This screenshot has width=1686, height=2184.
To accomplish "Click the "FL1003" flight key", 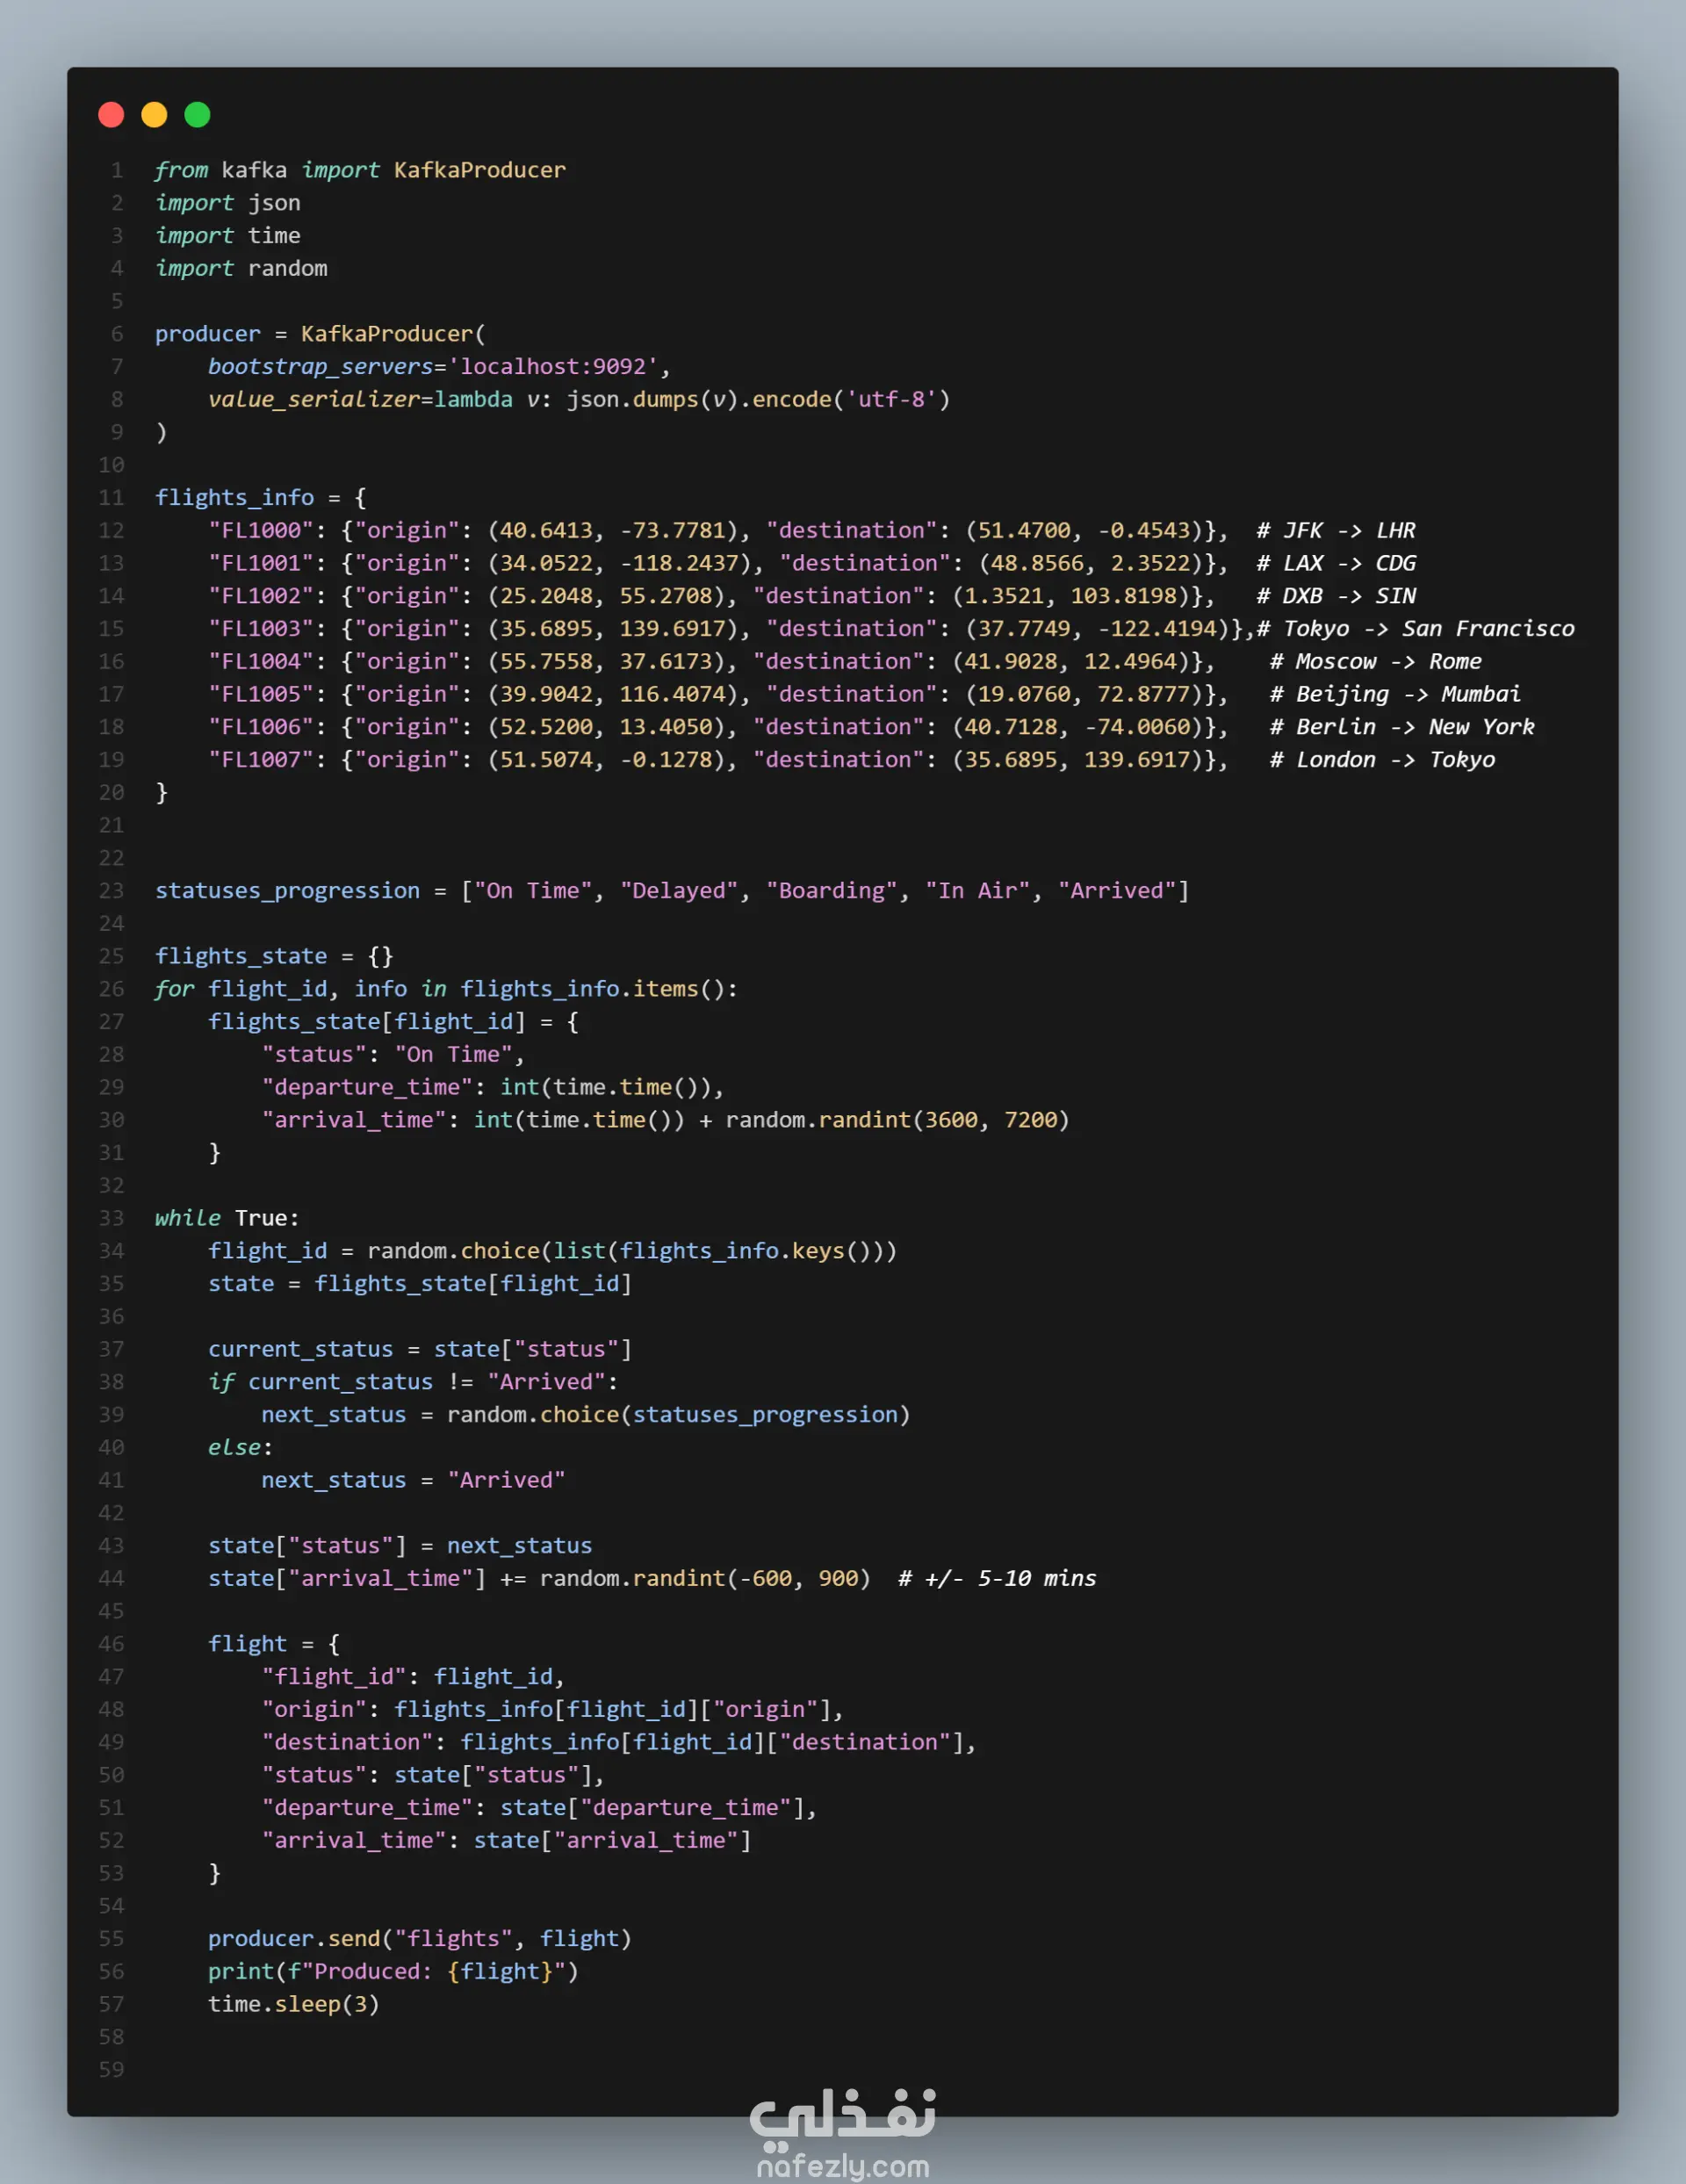I will click(260, 629).
